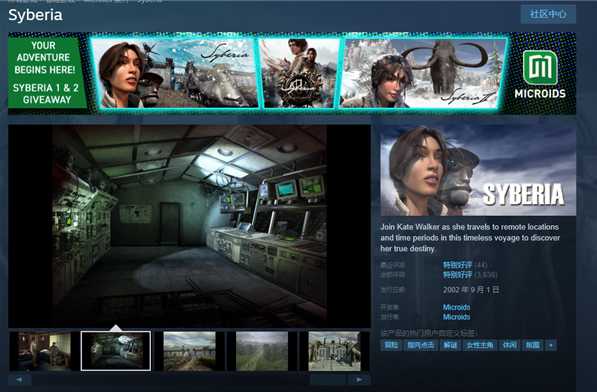Select the 冒险 adventure tag
Screen dimensions: 597x392
(x=391, y=345)
